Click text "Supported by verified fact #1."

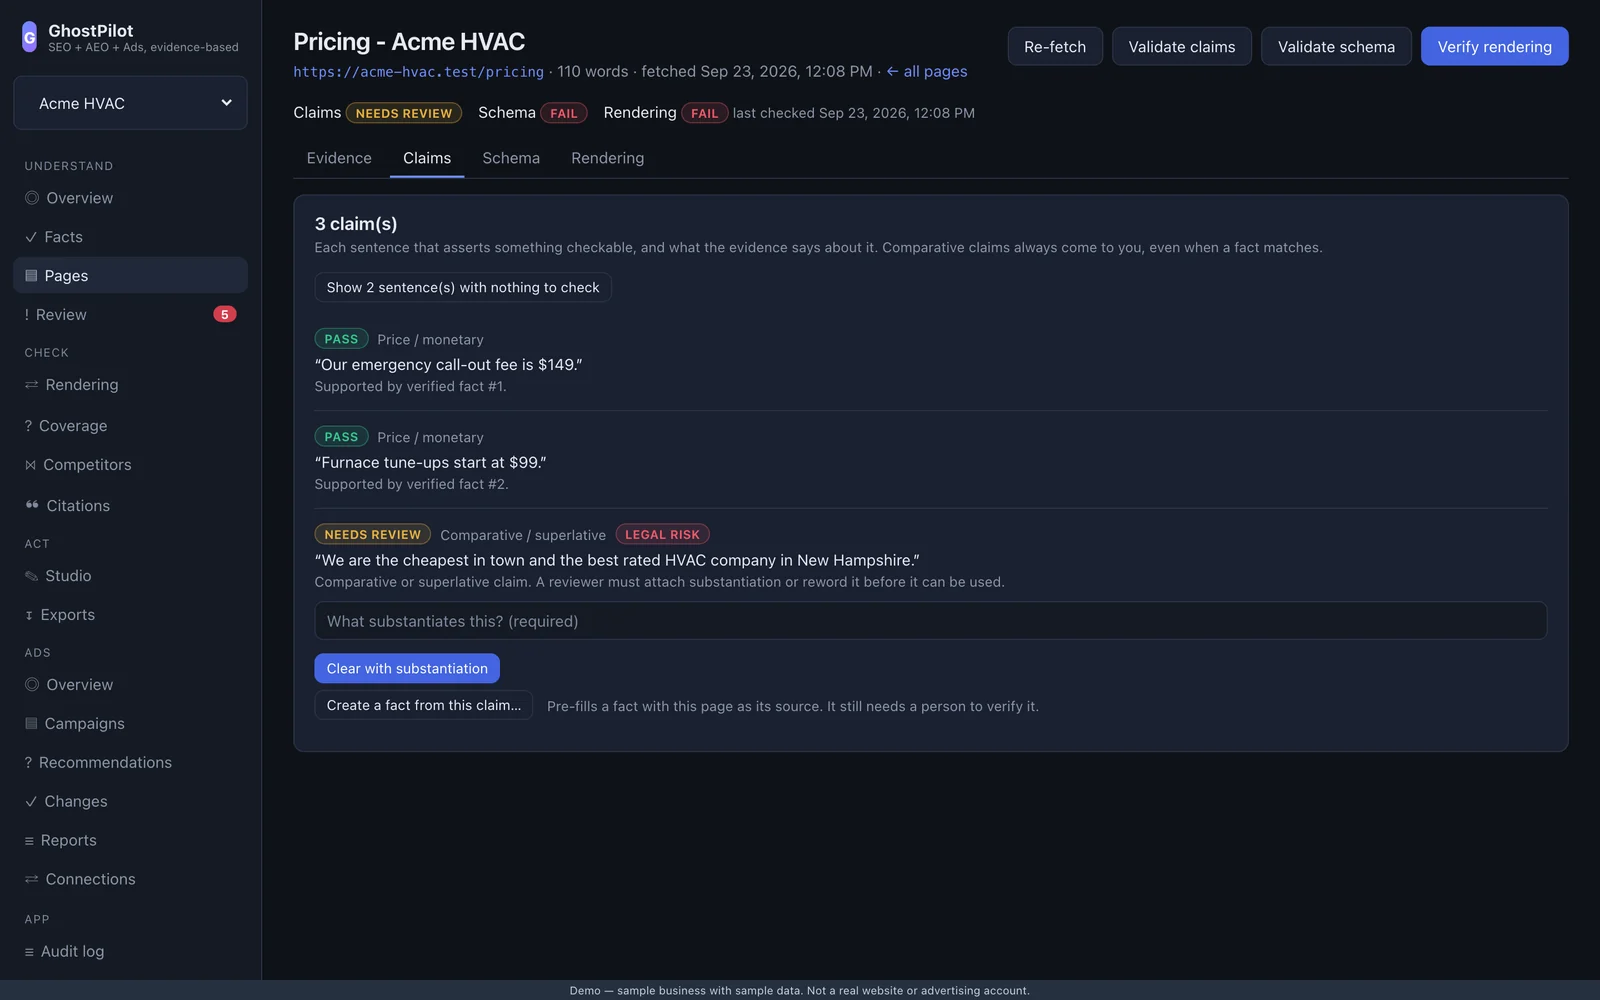[411, 386]
